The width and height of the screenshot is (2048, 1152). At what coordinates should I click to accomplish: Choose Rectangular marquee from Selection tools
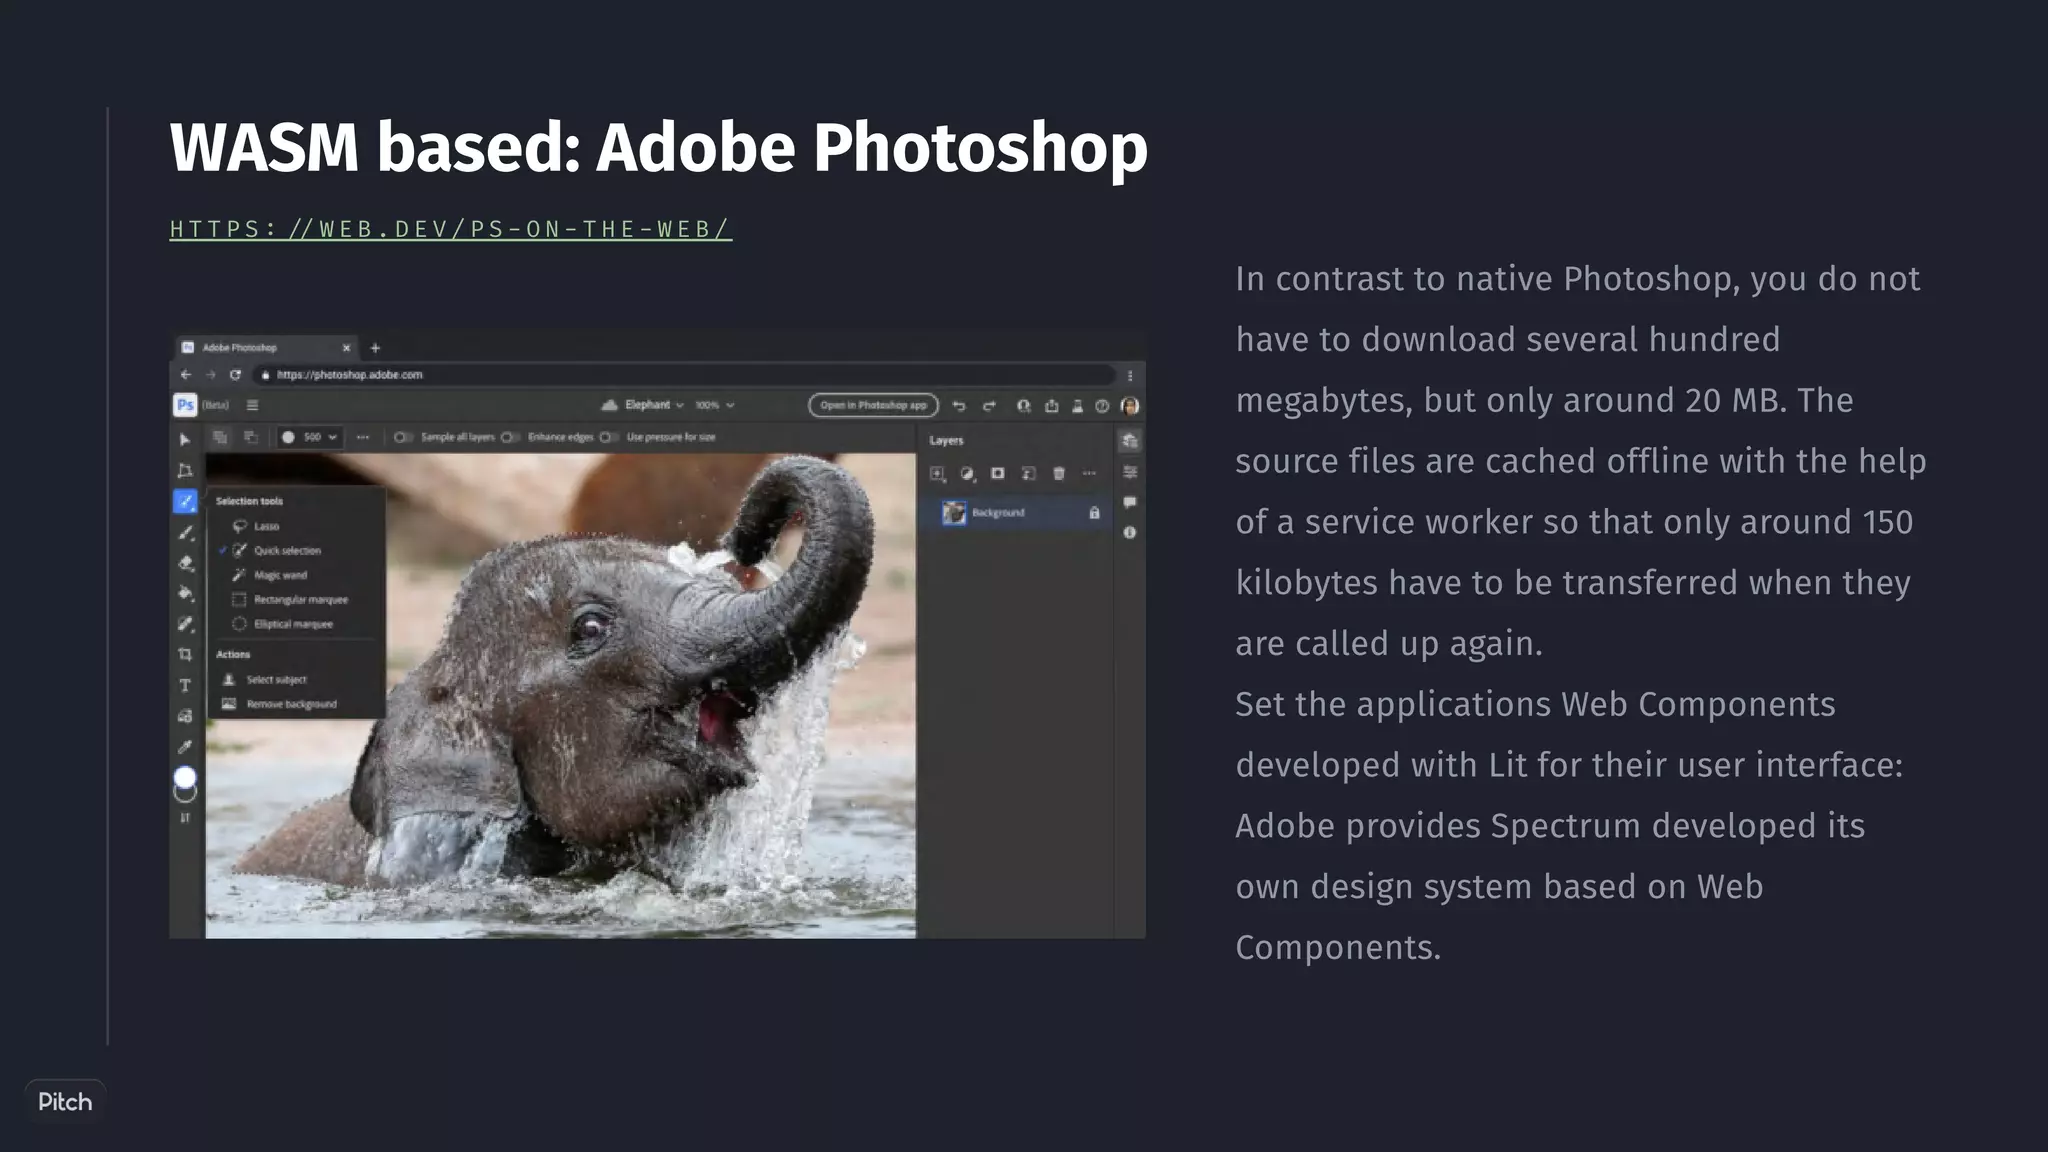pyautogui.click(x=290, y=599)
